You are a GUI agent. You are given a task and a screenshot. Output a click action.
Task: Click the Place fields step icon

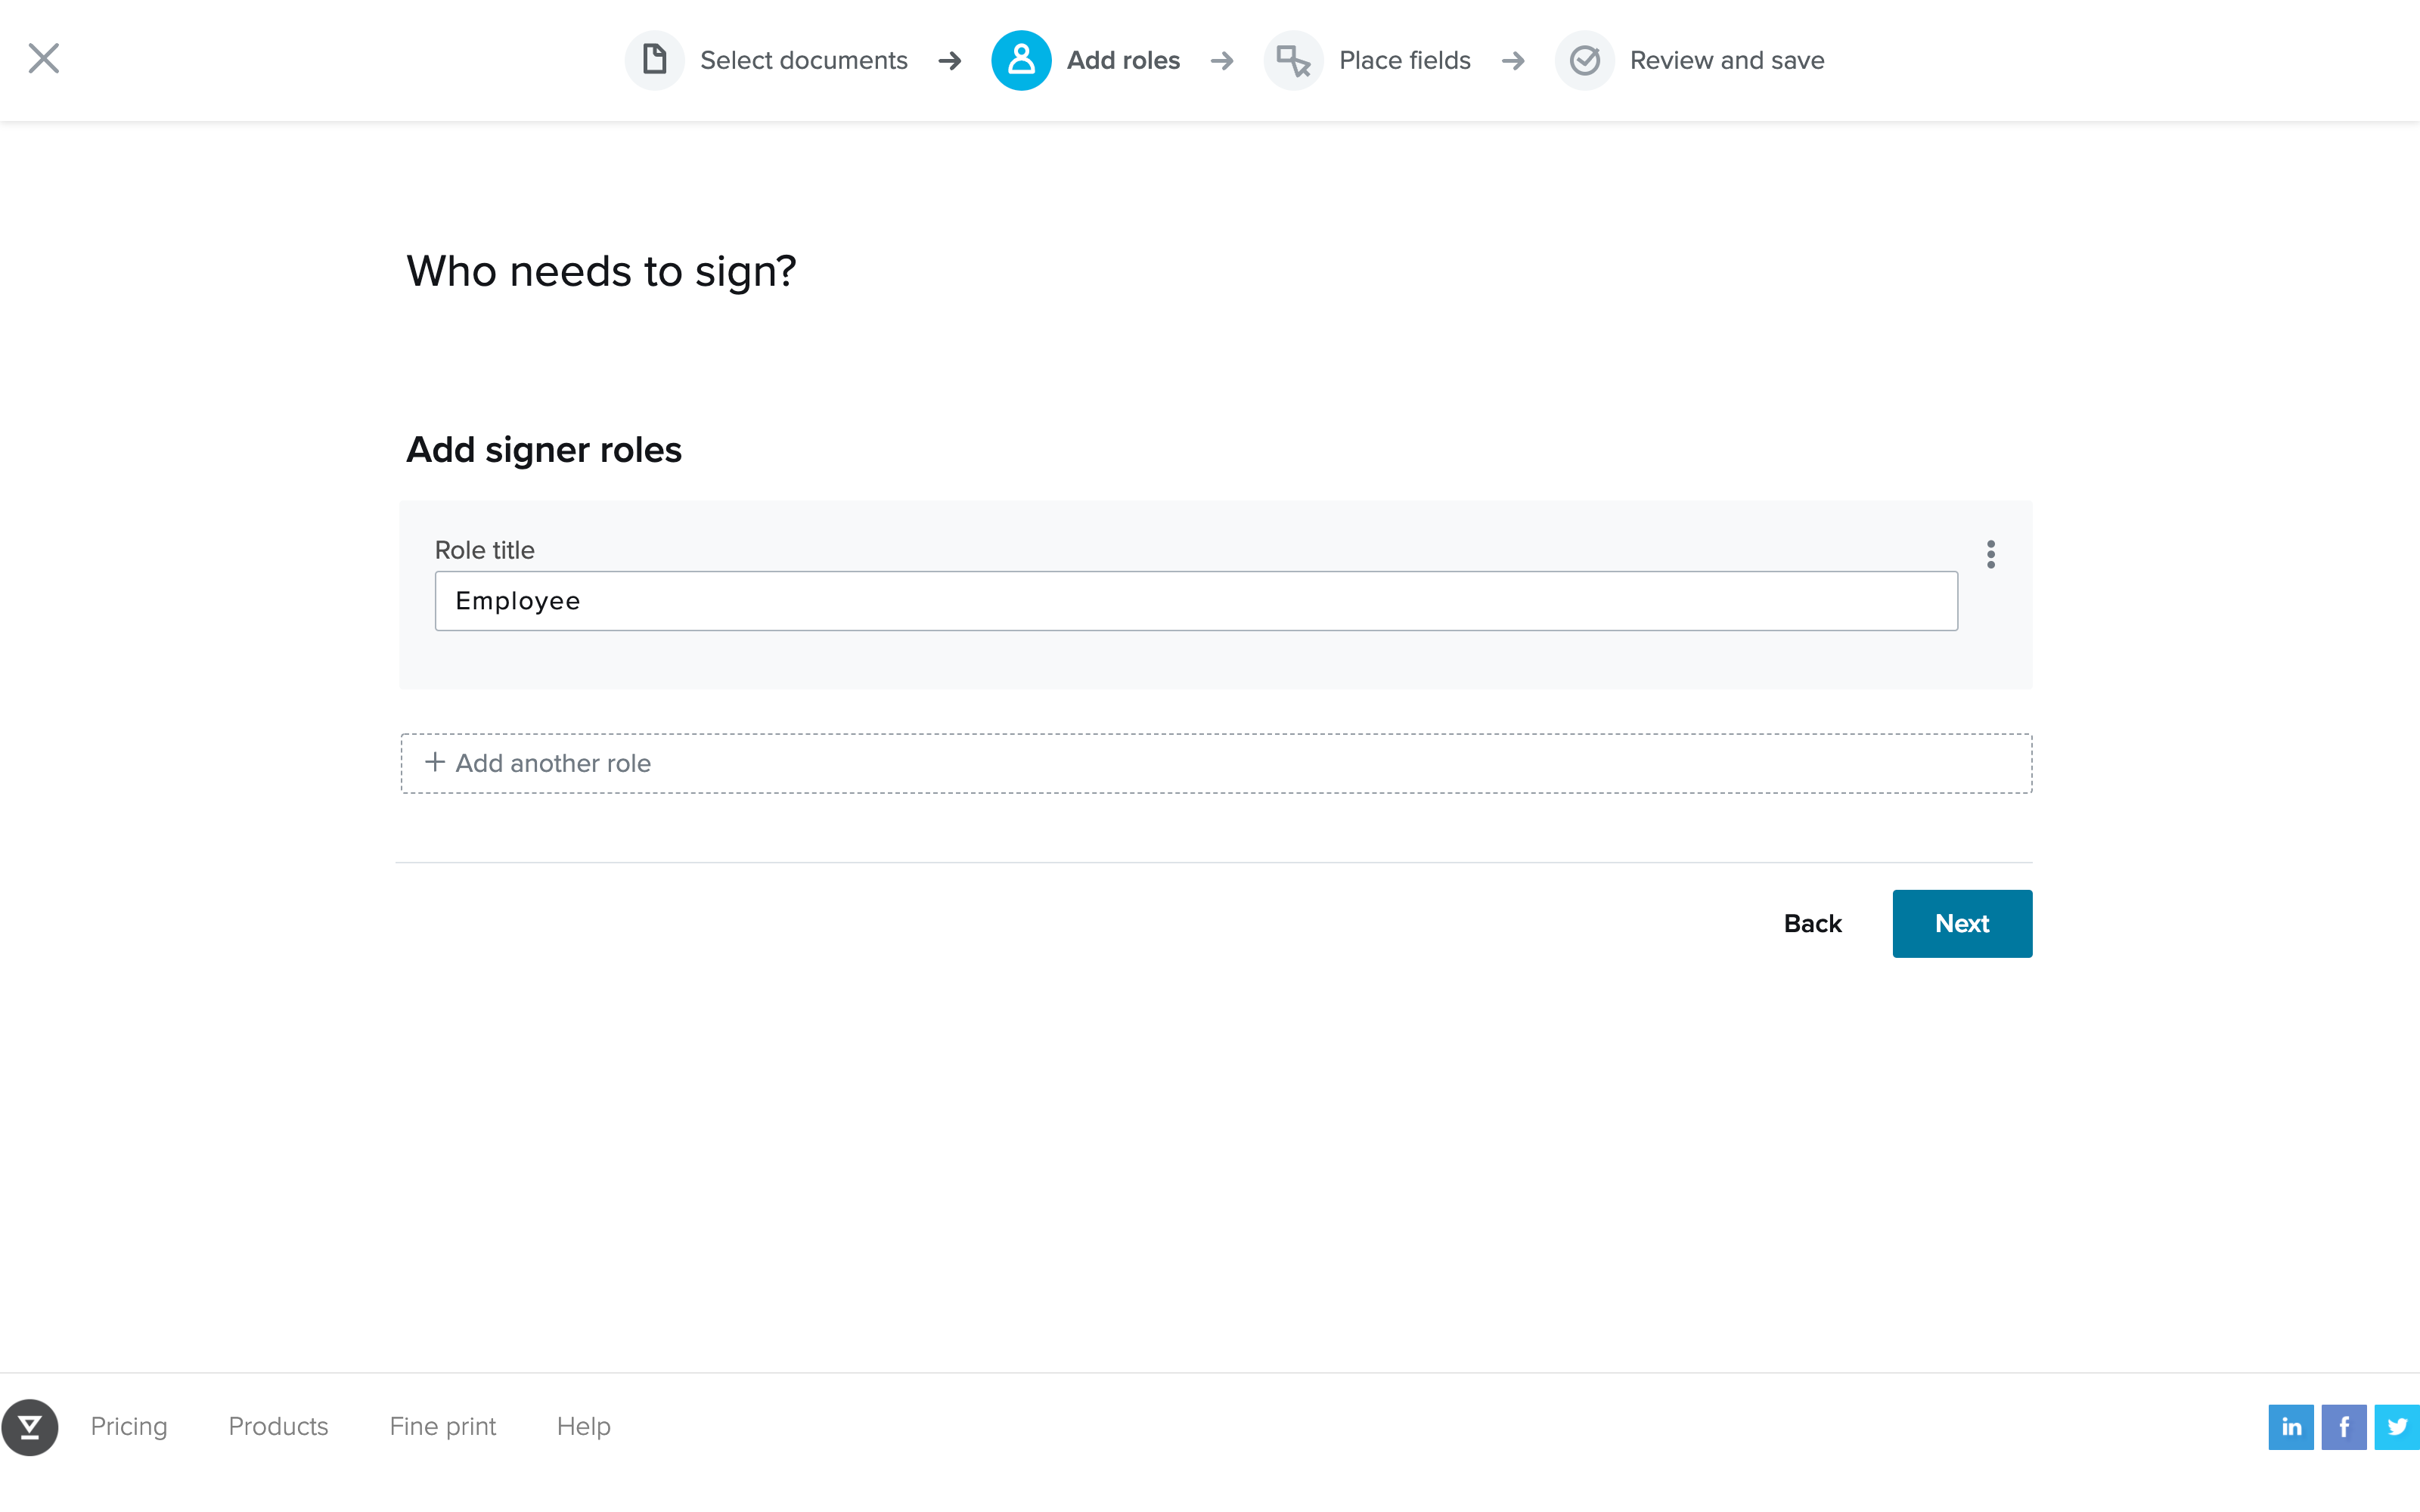pos(1293,60)
